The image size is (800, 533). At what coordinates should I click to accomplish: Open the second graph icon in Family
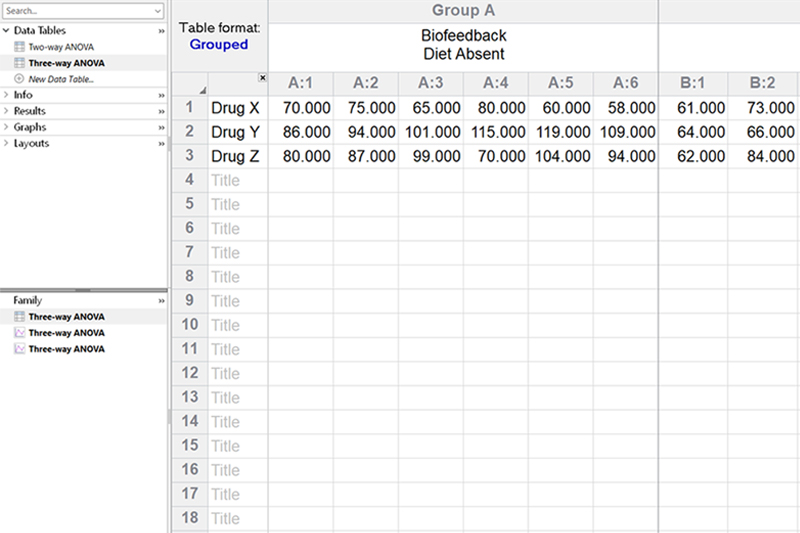point(19,349)
